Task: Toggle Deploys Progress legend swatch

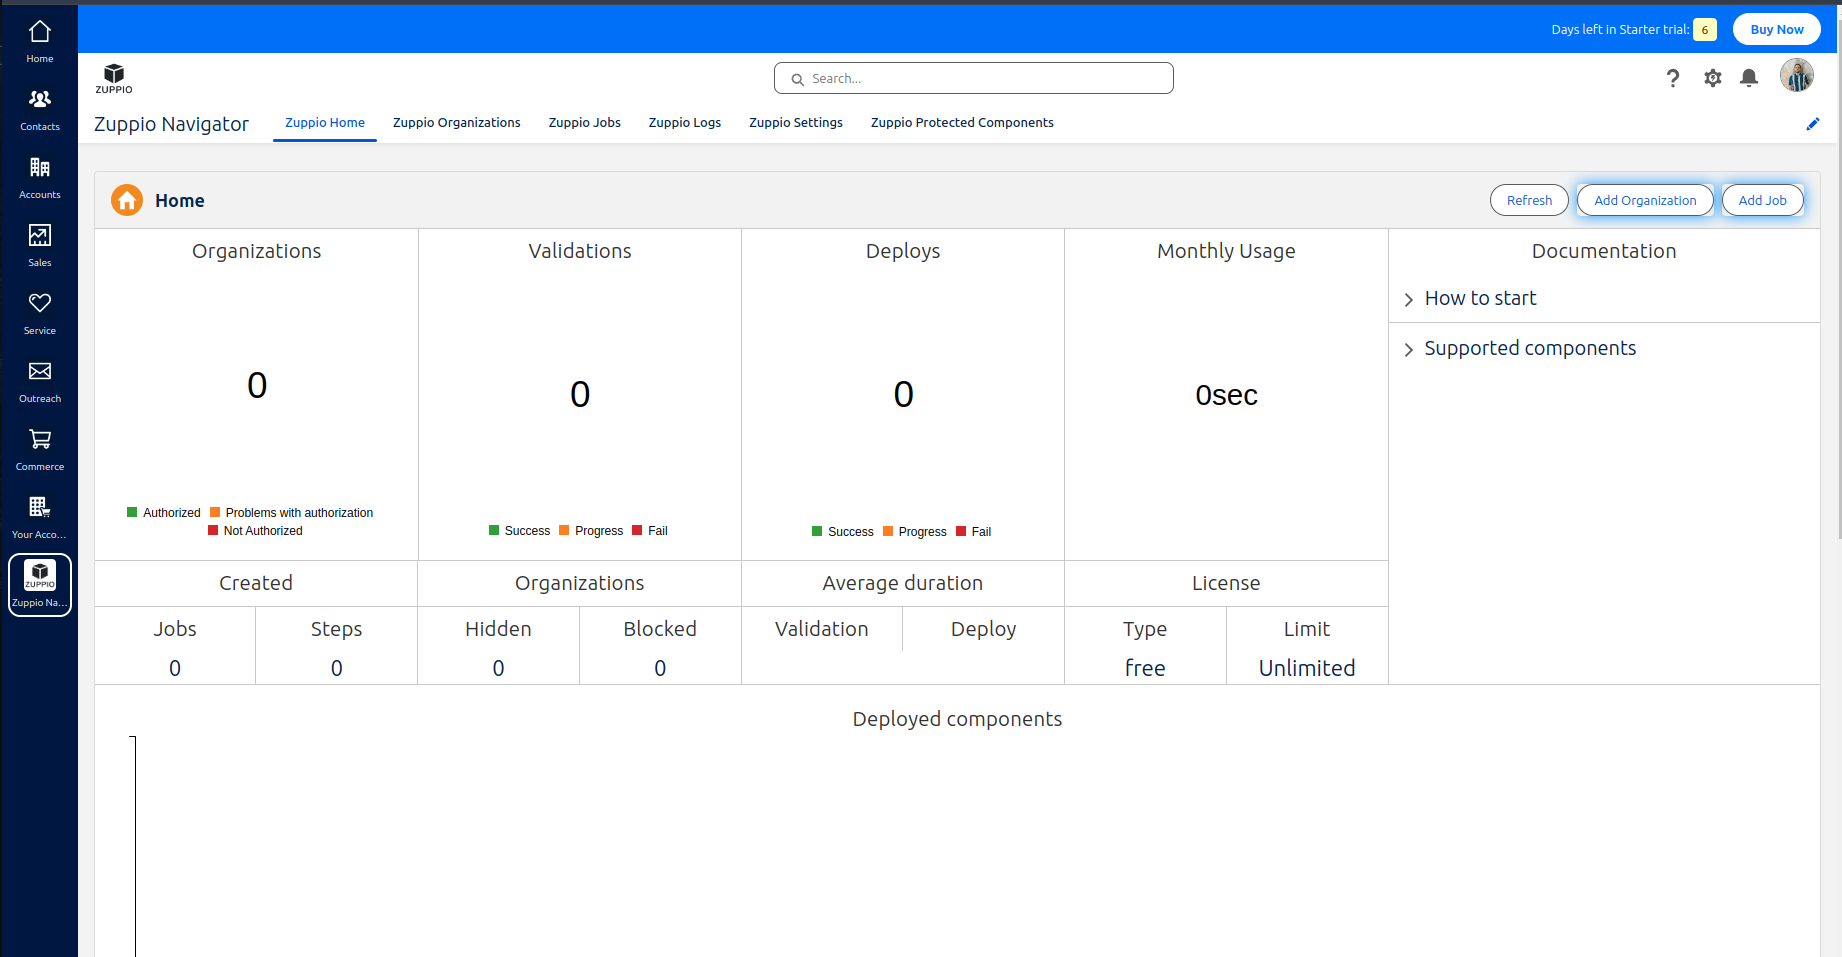Action: click(x=888, y=531)
